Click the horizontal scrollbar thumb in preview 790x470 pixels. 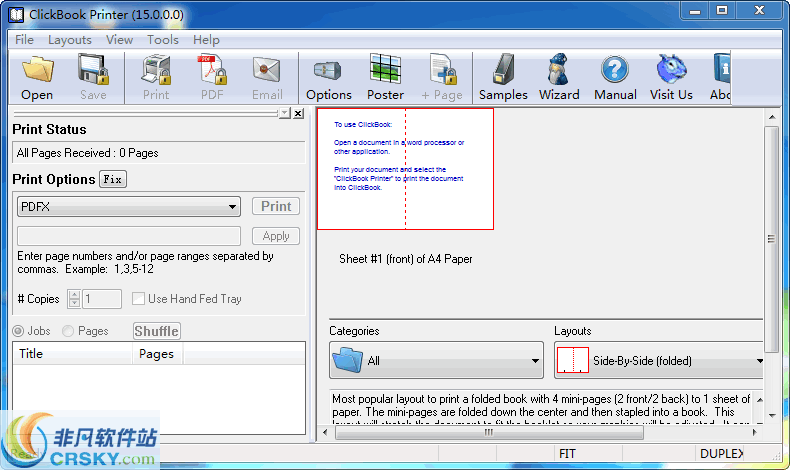pos(489,432)
